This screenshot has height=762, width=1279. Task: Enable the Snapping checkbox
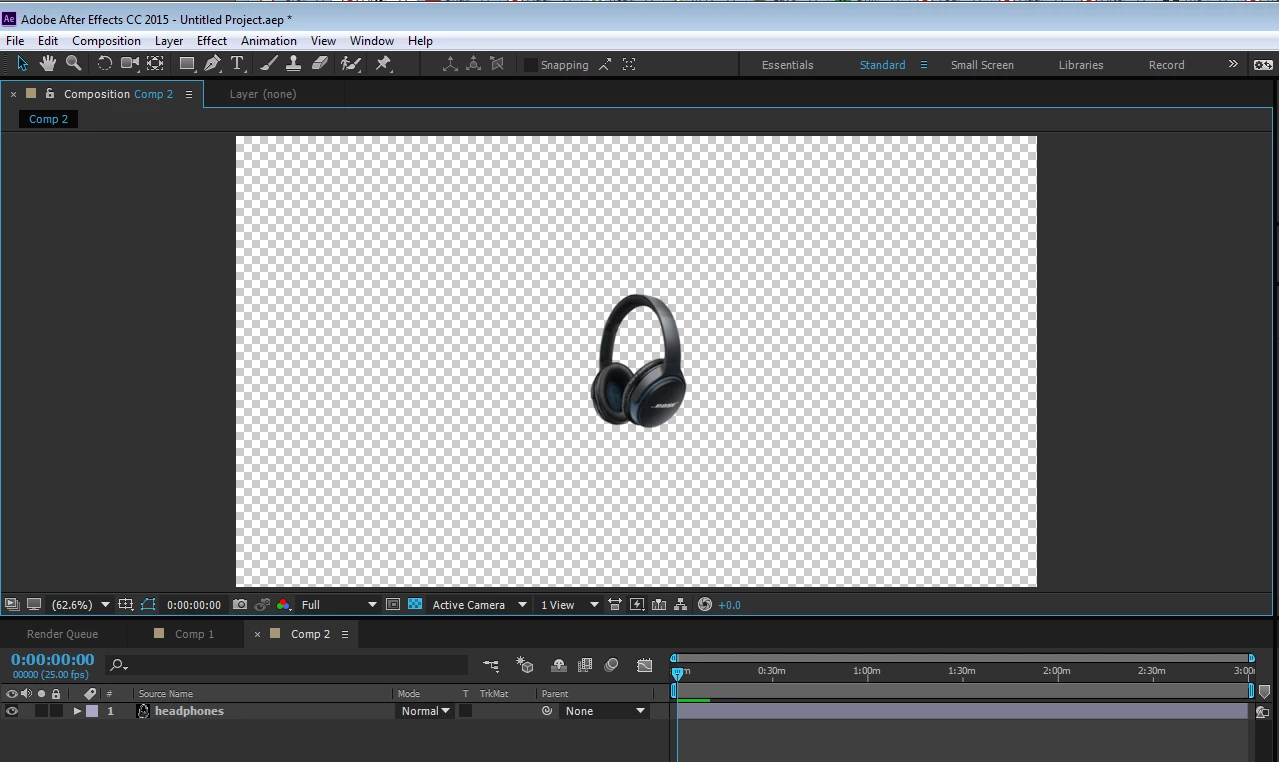pyautogui.click(x=531, y=64)
